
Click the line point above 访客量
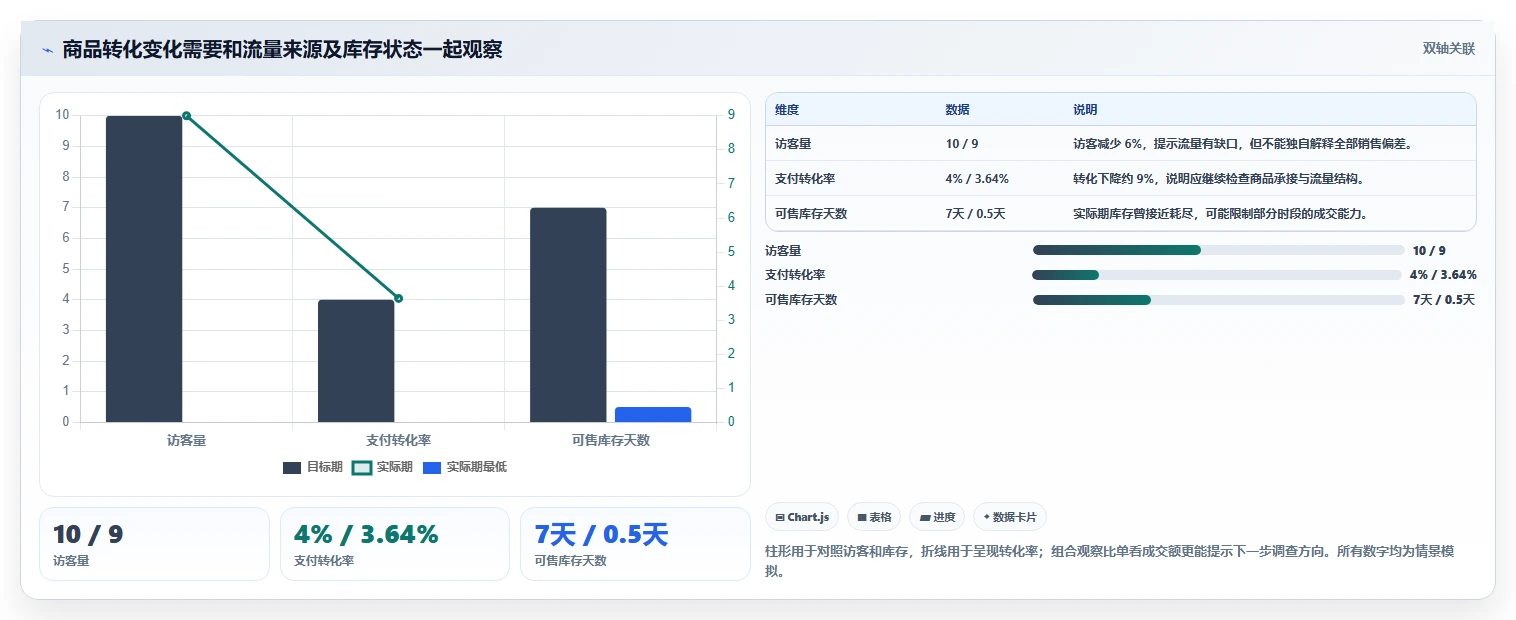[x=186, y=116]
